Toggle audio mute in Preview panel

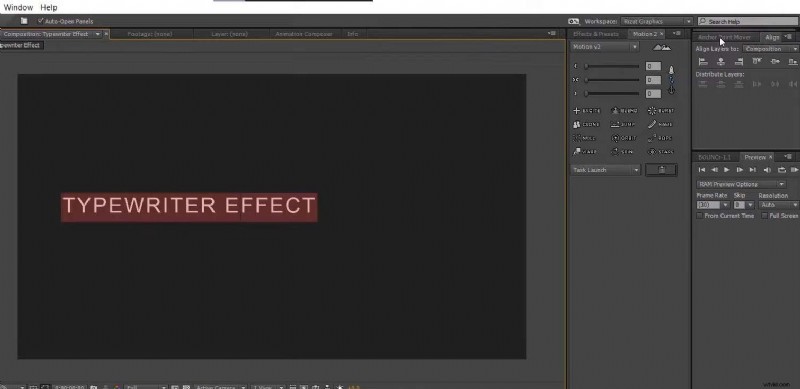pyautogui.click(x=767, y=170)
